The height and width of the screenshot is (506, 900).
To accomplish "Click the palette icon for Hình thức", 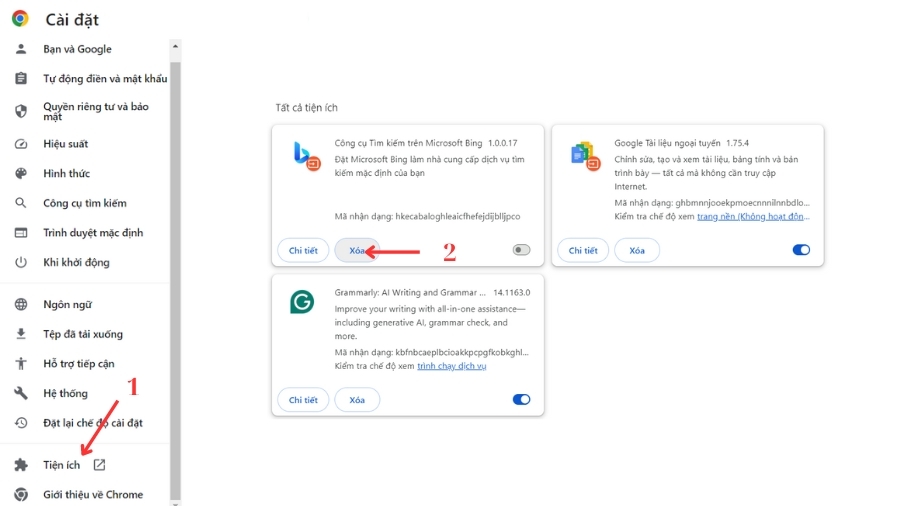I will pyautogui.click(x=21, y=173).
